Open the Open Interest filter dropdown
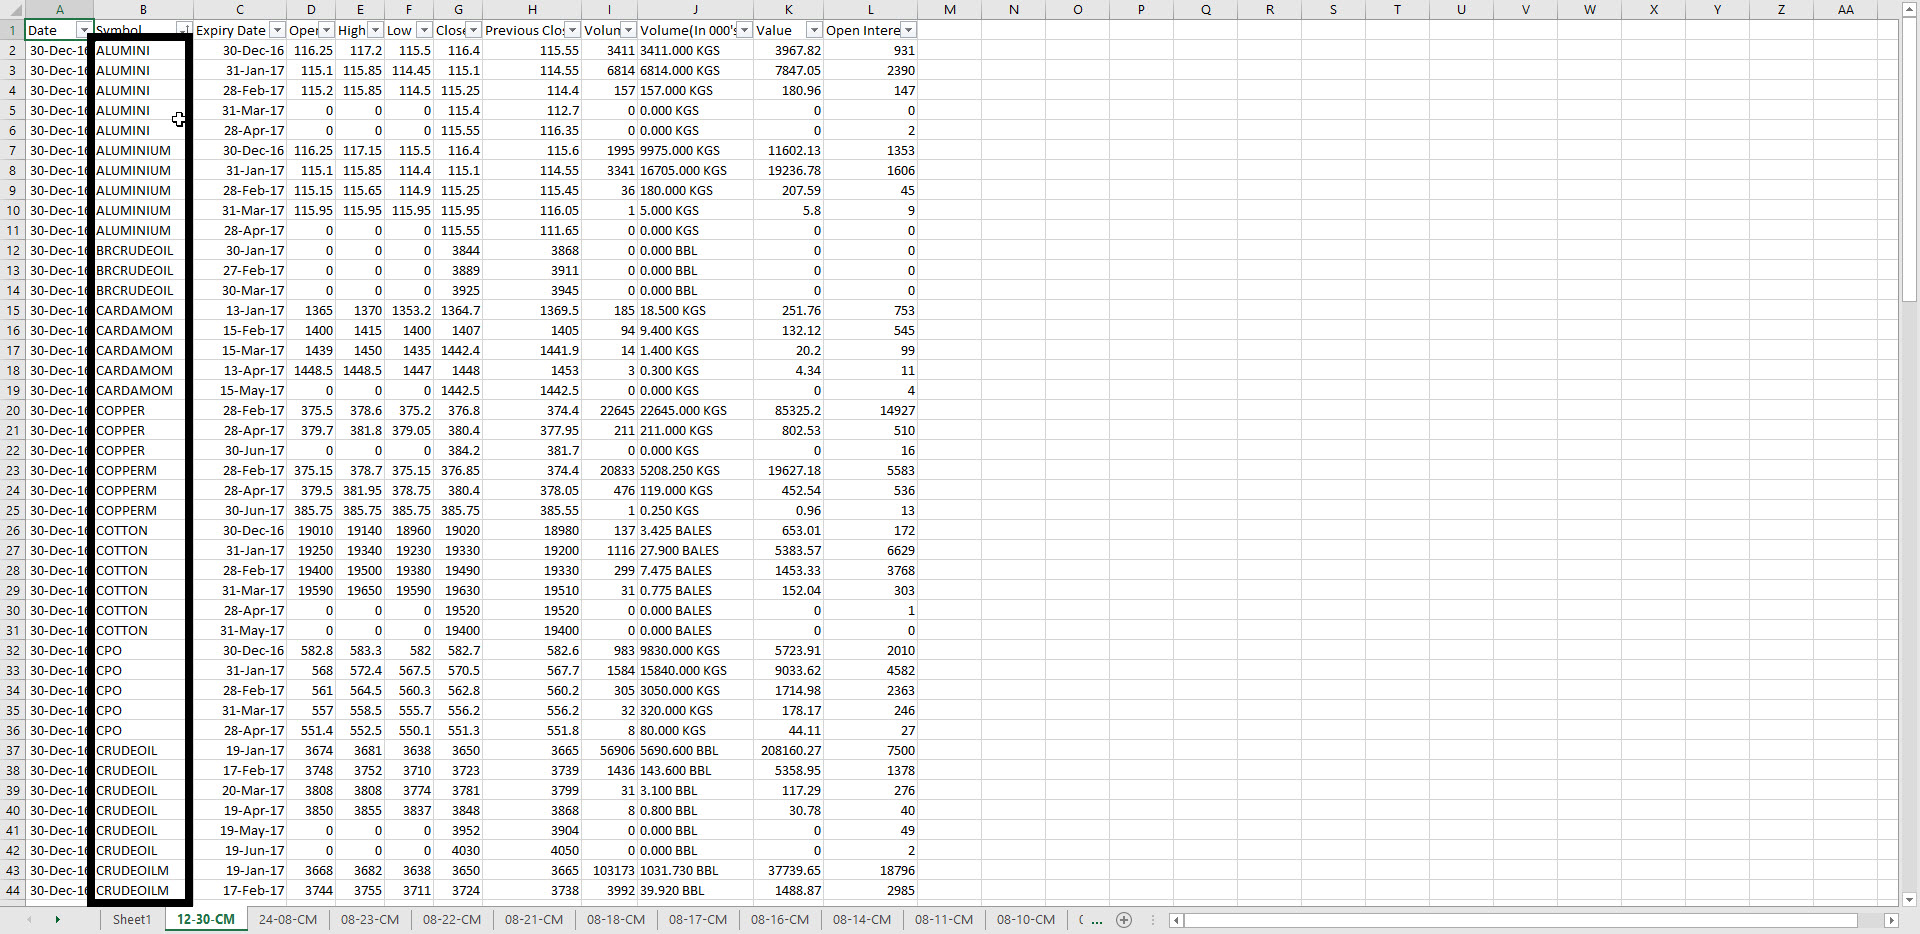The height and width of the screenshot is (934, 1920). point(908,30)
